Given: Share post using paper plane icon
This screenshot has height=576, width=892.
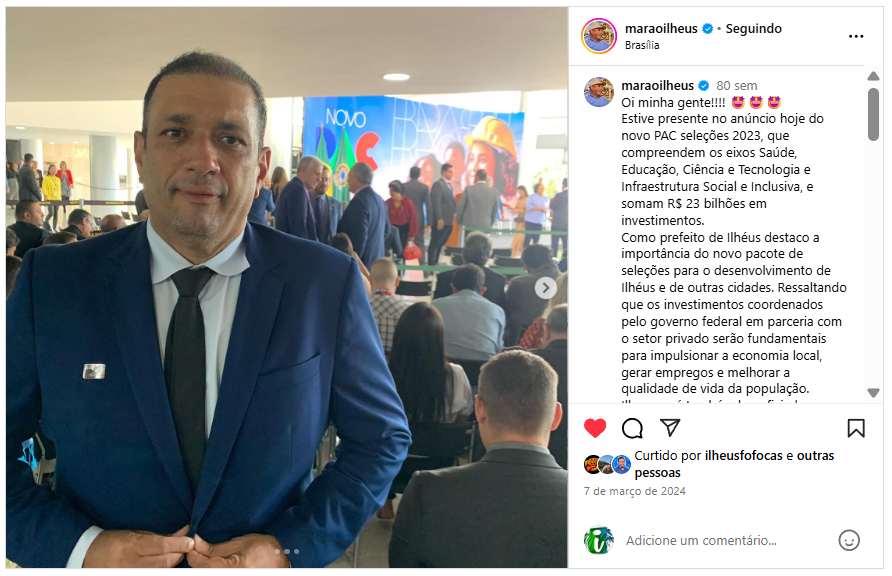Looking at the screenshot, I should coord(670,428).
